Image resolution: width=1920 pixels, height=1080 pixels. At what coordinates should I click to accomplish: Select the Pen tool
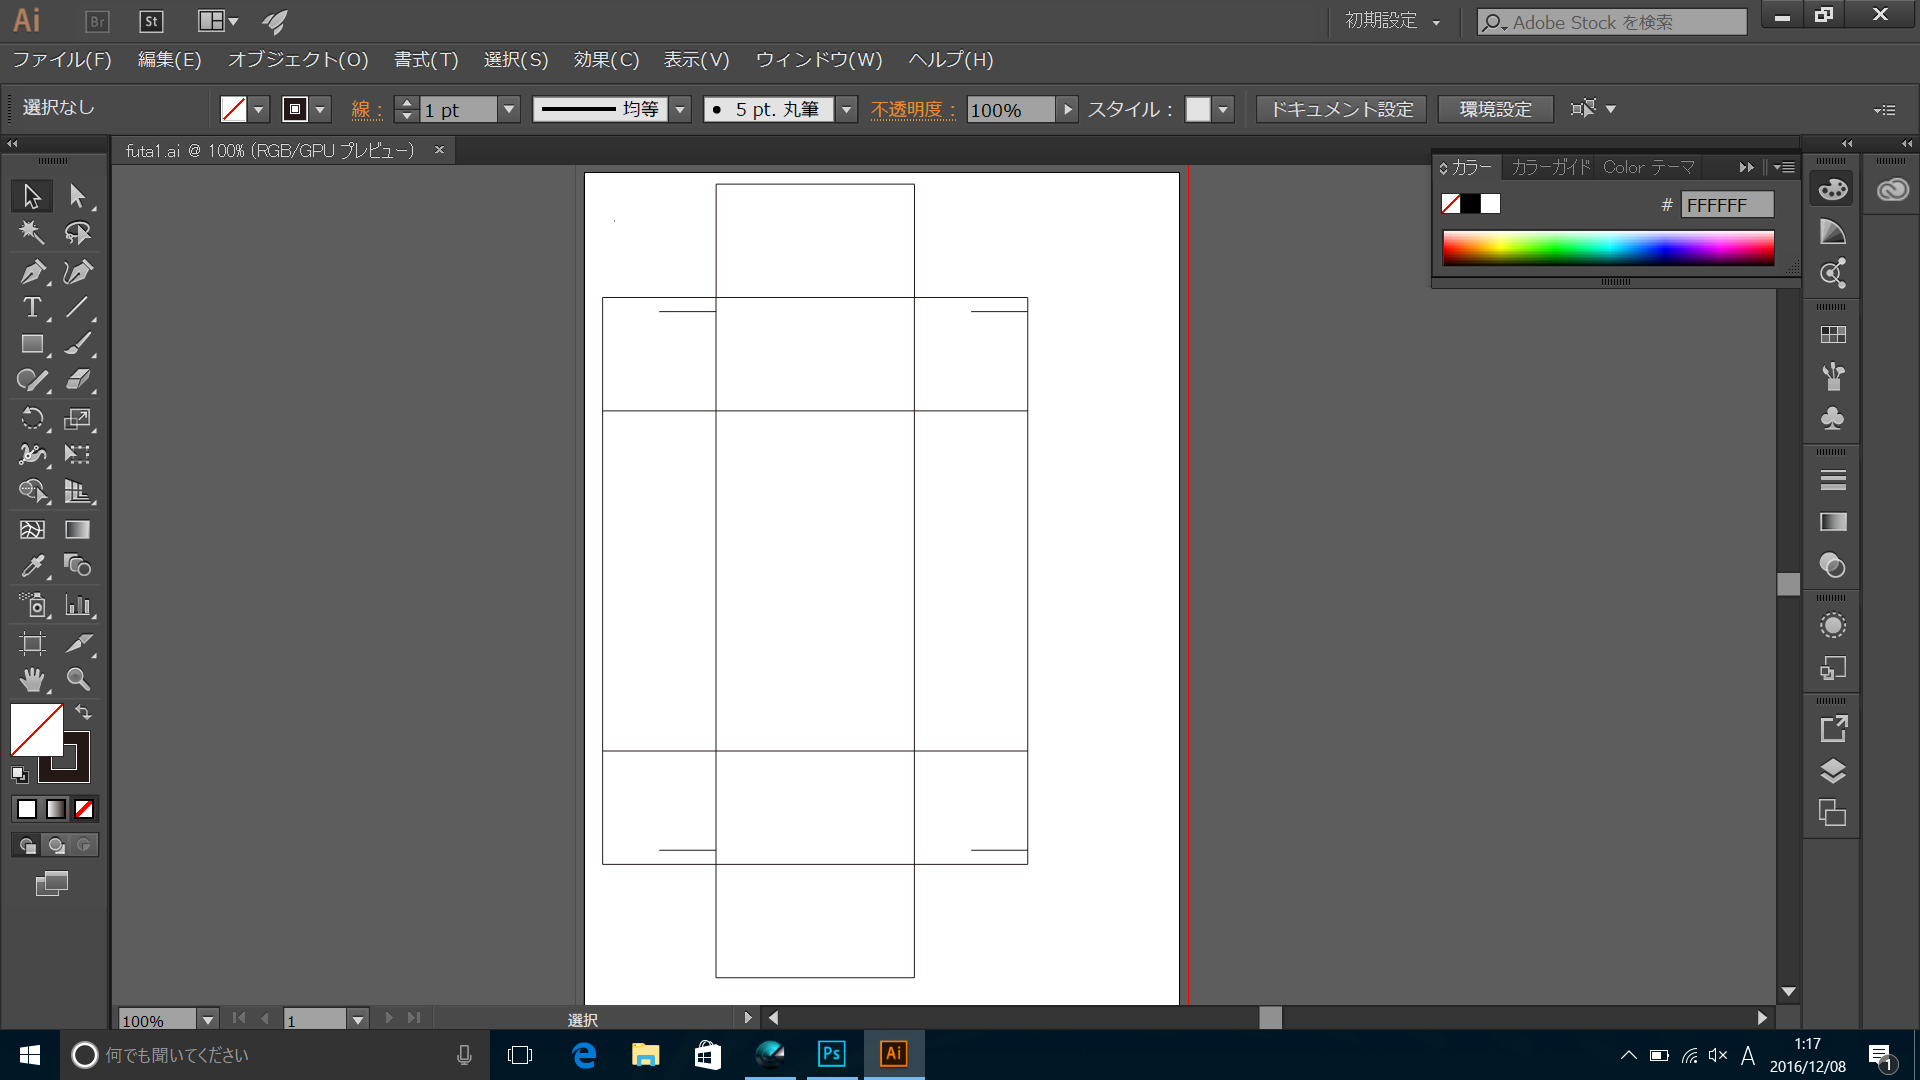point(32,271)
